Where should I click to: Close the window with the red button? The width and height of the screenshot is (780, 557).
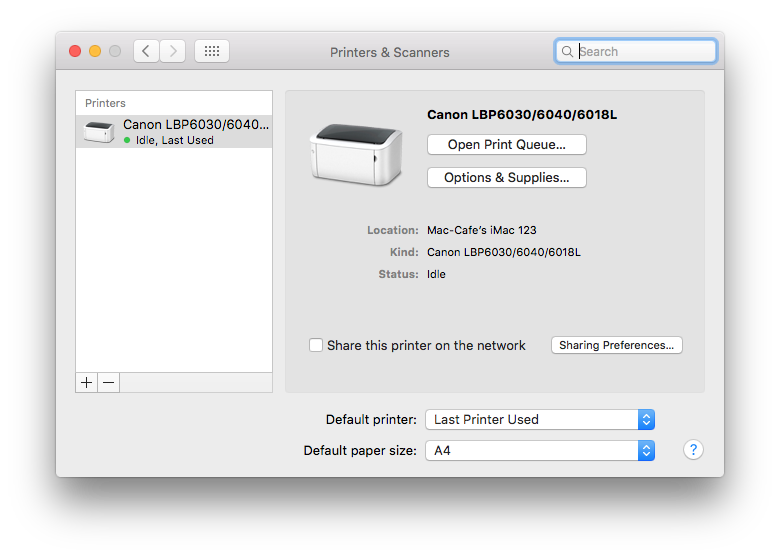[75, 51]
